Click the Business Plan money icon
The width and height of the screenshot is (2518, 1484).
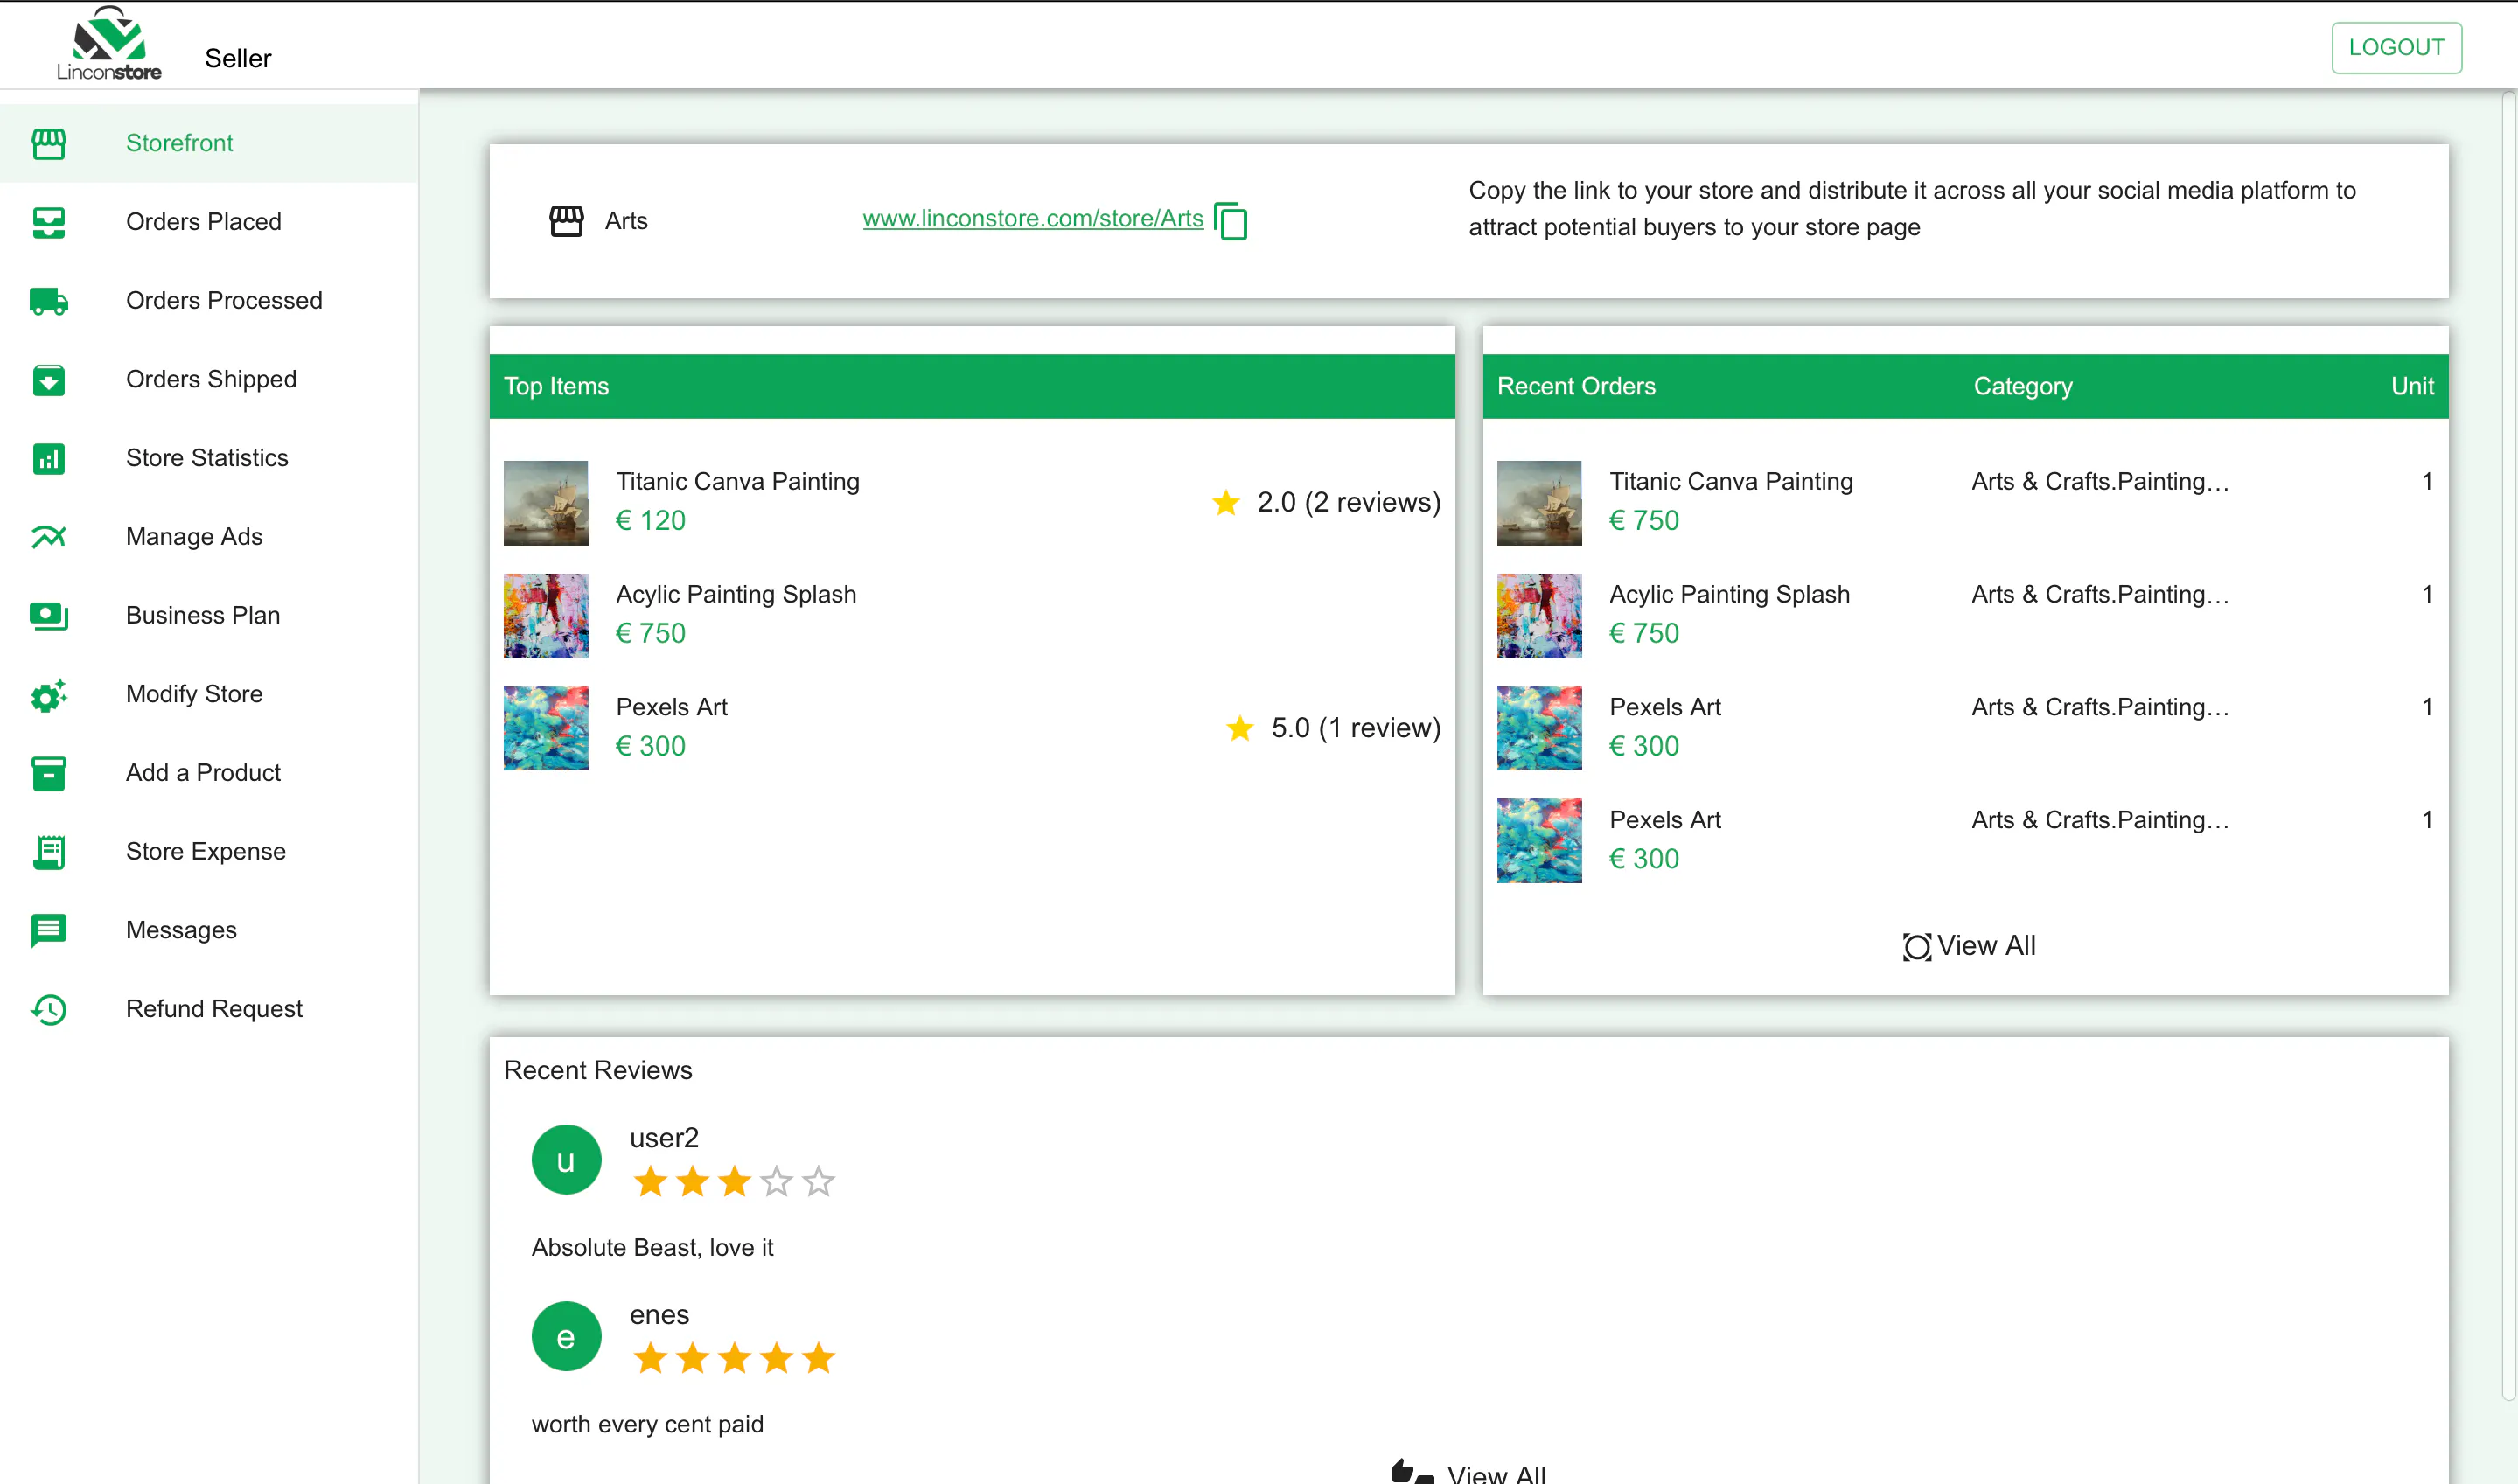(x=48, y=615)
